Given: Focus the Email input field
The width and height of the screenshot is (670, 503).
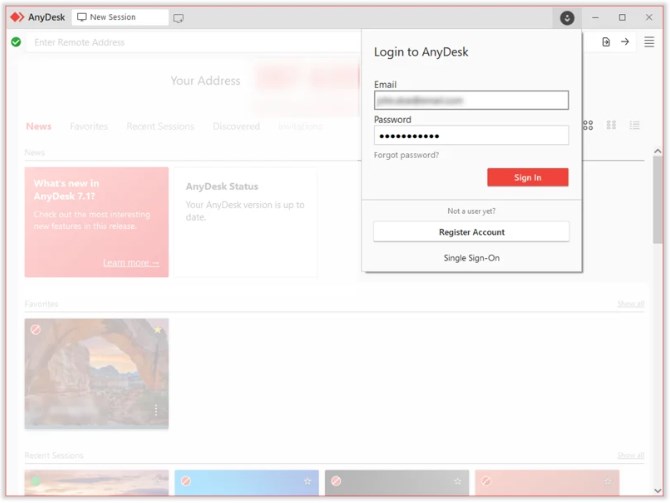Looking at the screenshot, I should click(x=471, y=100).
